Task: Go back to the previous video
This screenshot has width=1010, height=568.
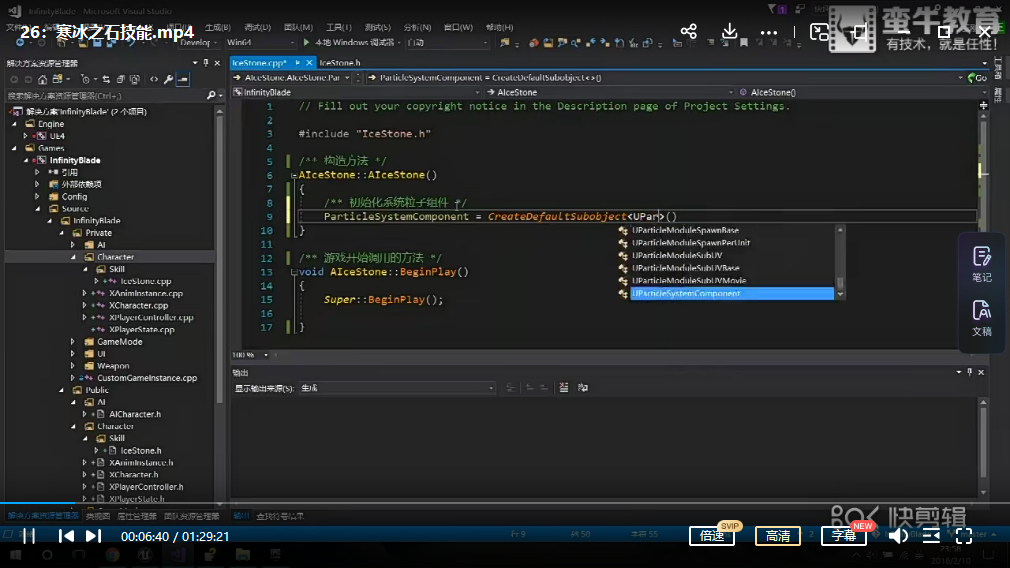Action: coord(66,536)
